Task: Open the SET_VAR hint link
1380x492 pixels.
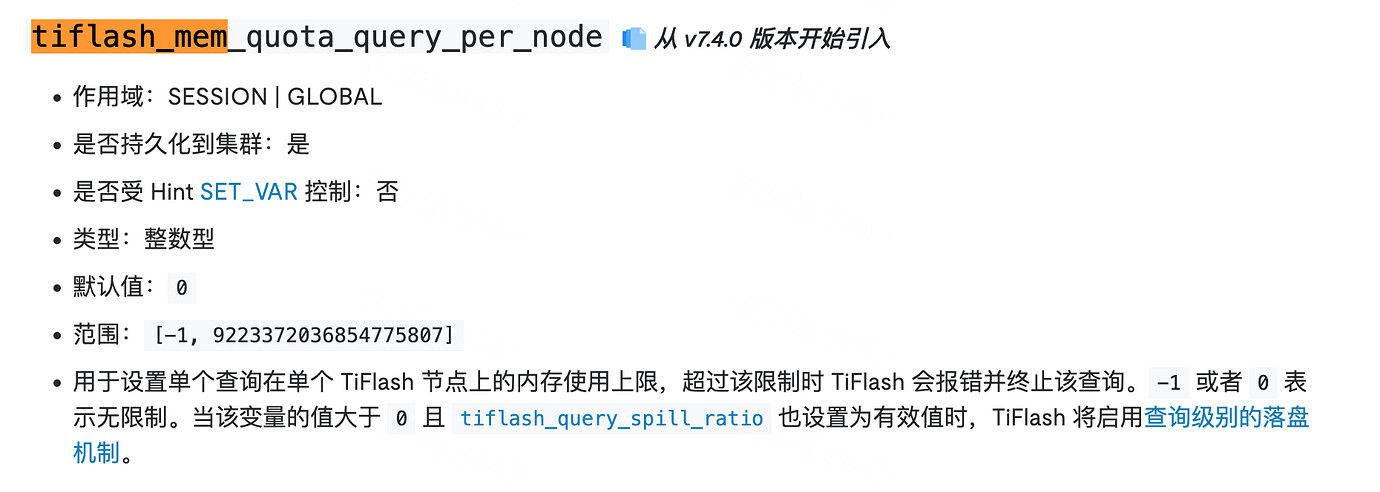Action: coord(249,192)
